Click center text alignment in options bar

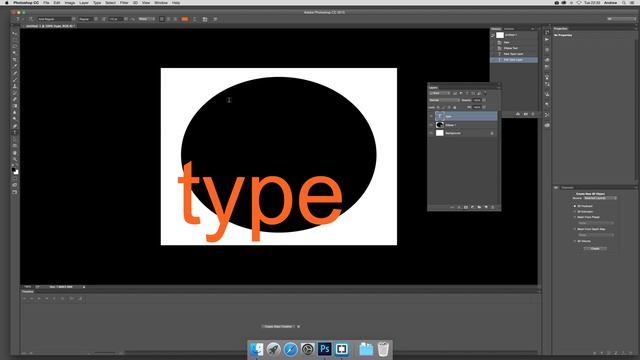(x=169, y=19)
